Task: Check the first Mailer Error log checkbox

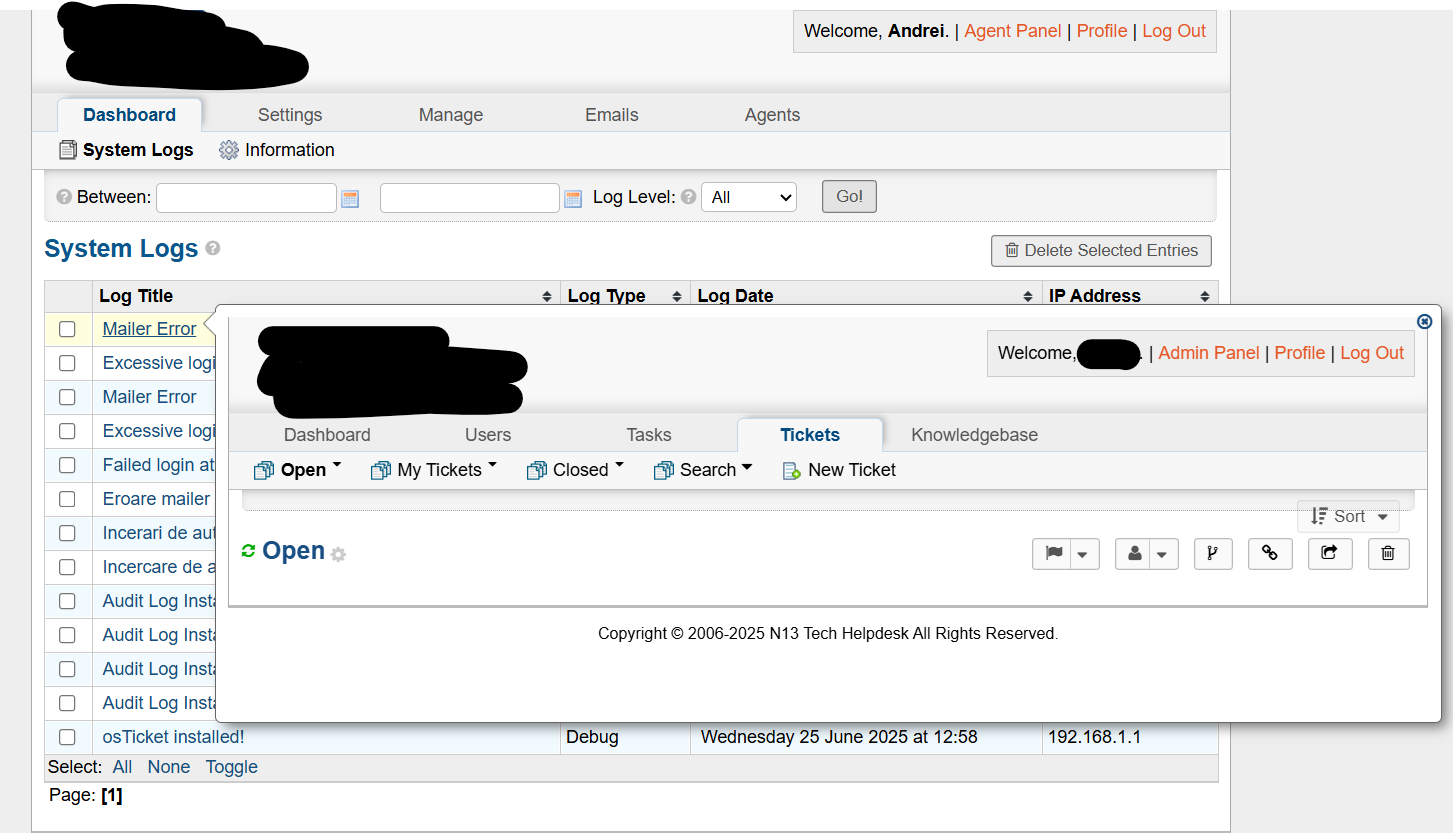Action: [x=67, y=329]
